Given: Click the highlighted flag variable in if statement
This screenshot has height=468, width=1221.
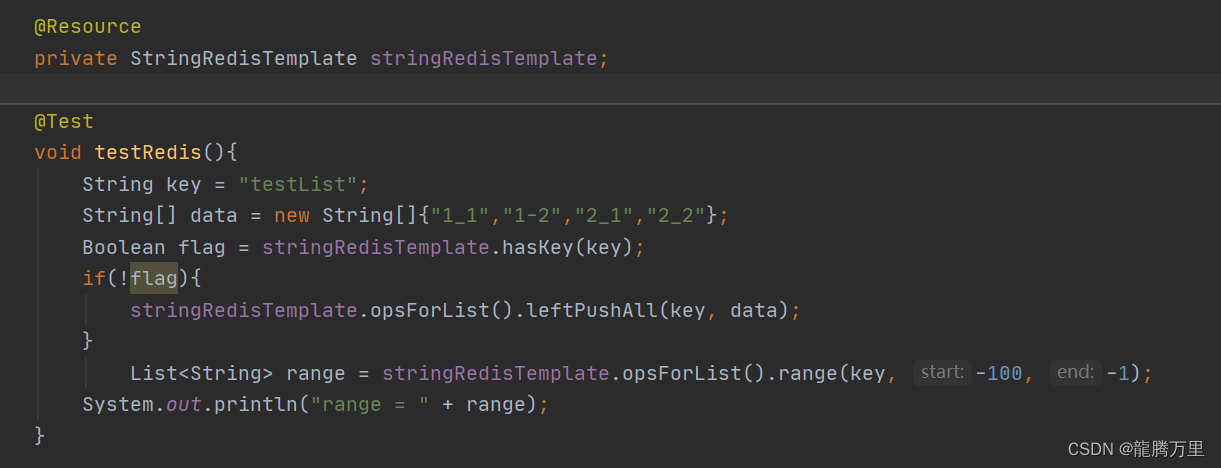Looking at the screenshot, I should tap(154, 278).
